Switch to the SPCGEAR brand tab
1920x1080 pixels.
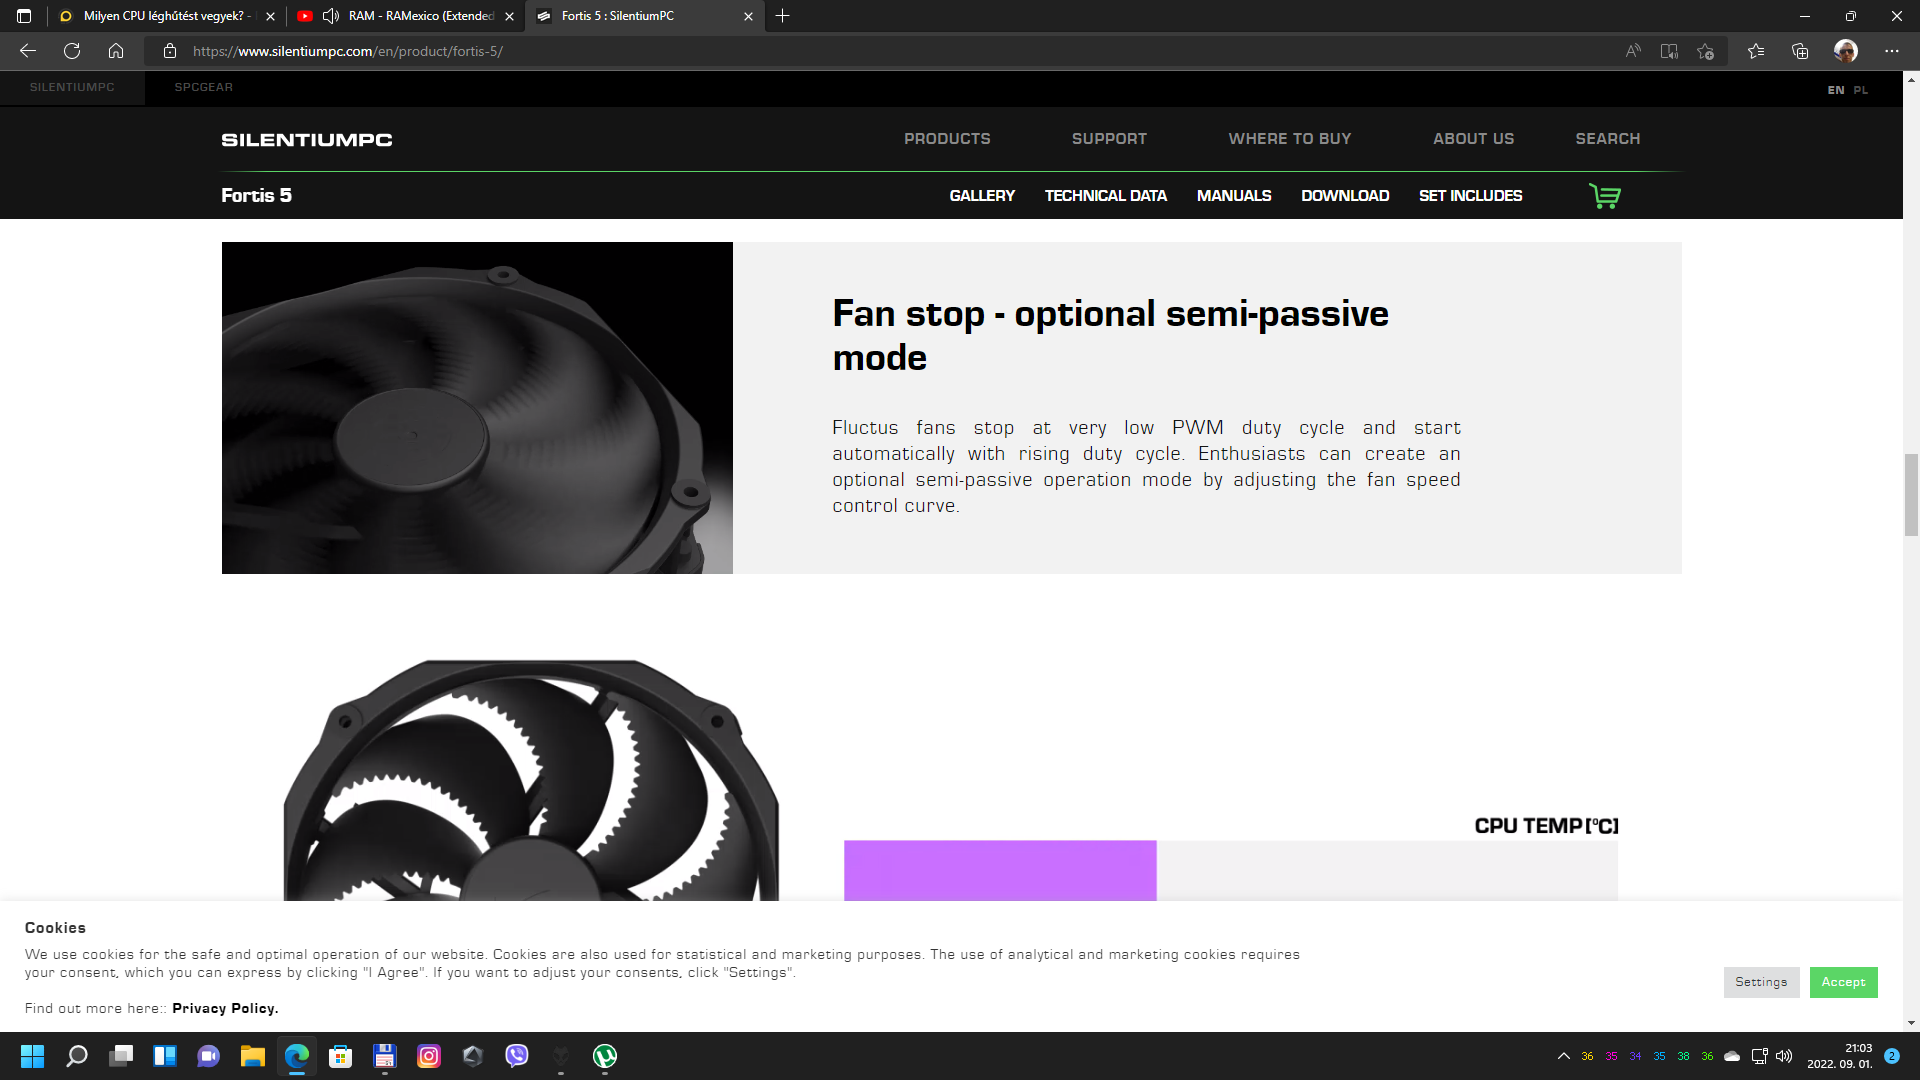[x=203, y=87]
